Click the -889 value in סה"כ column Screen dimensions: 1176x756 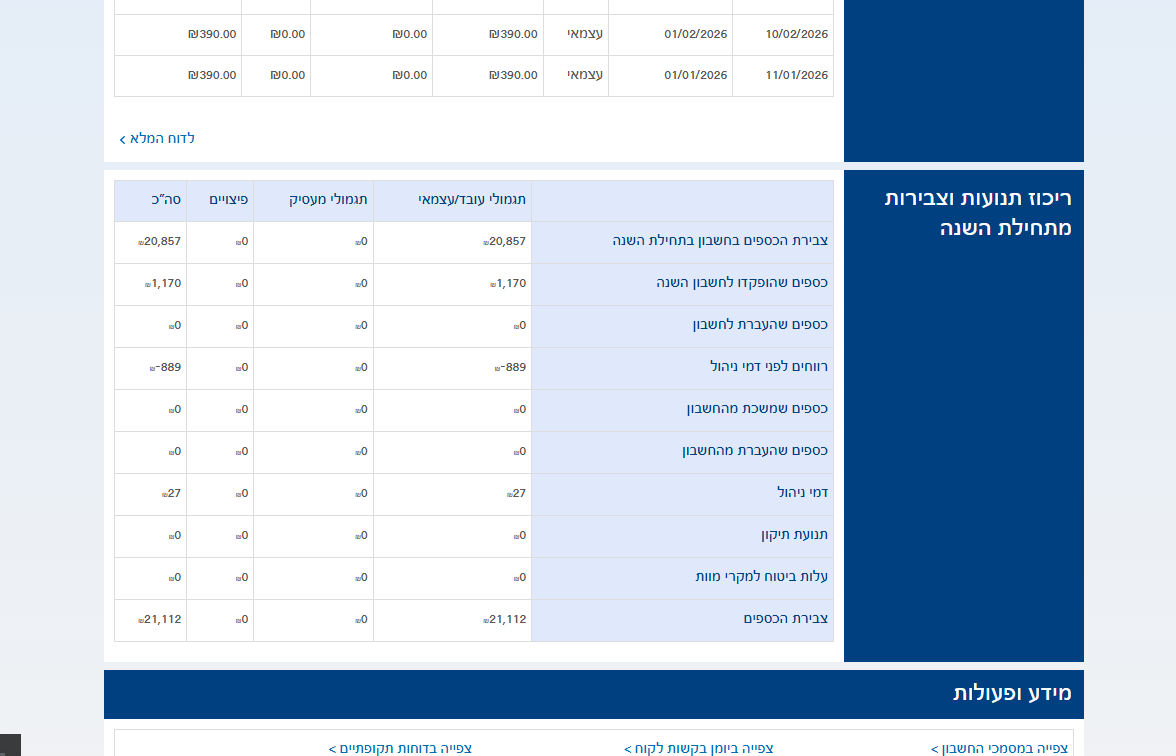coord(167,367)
